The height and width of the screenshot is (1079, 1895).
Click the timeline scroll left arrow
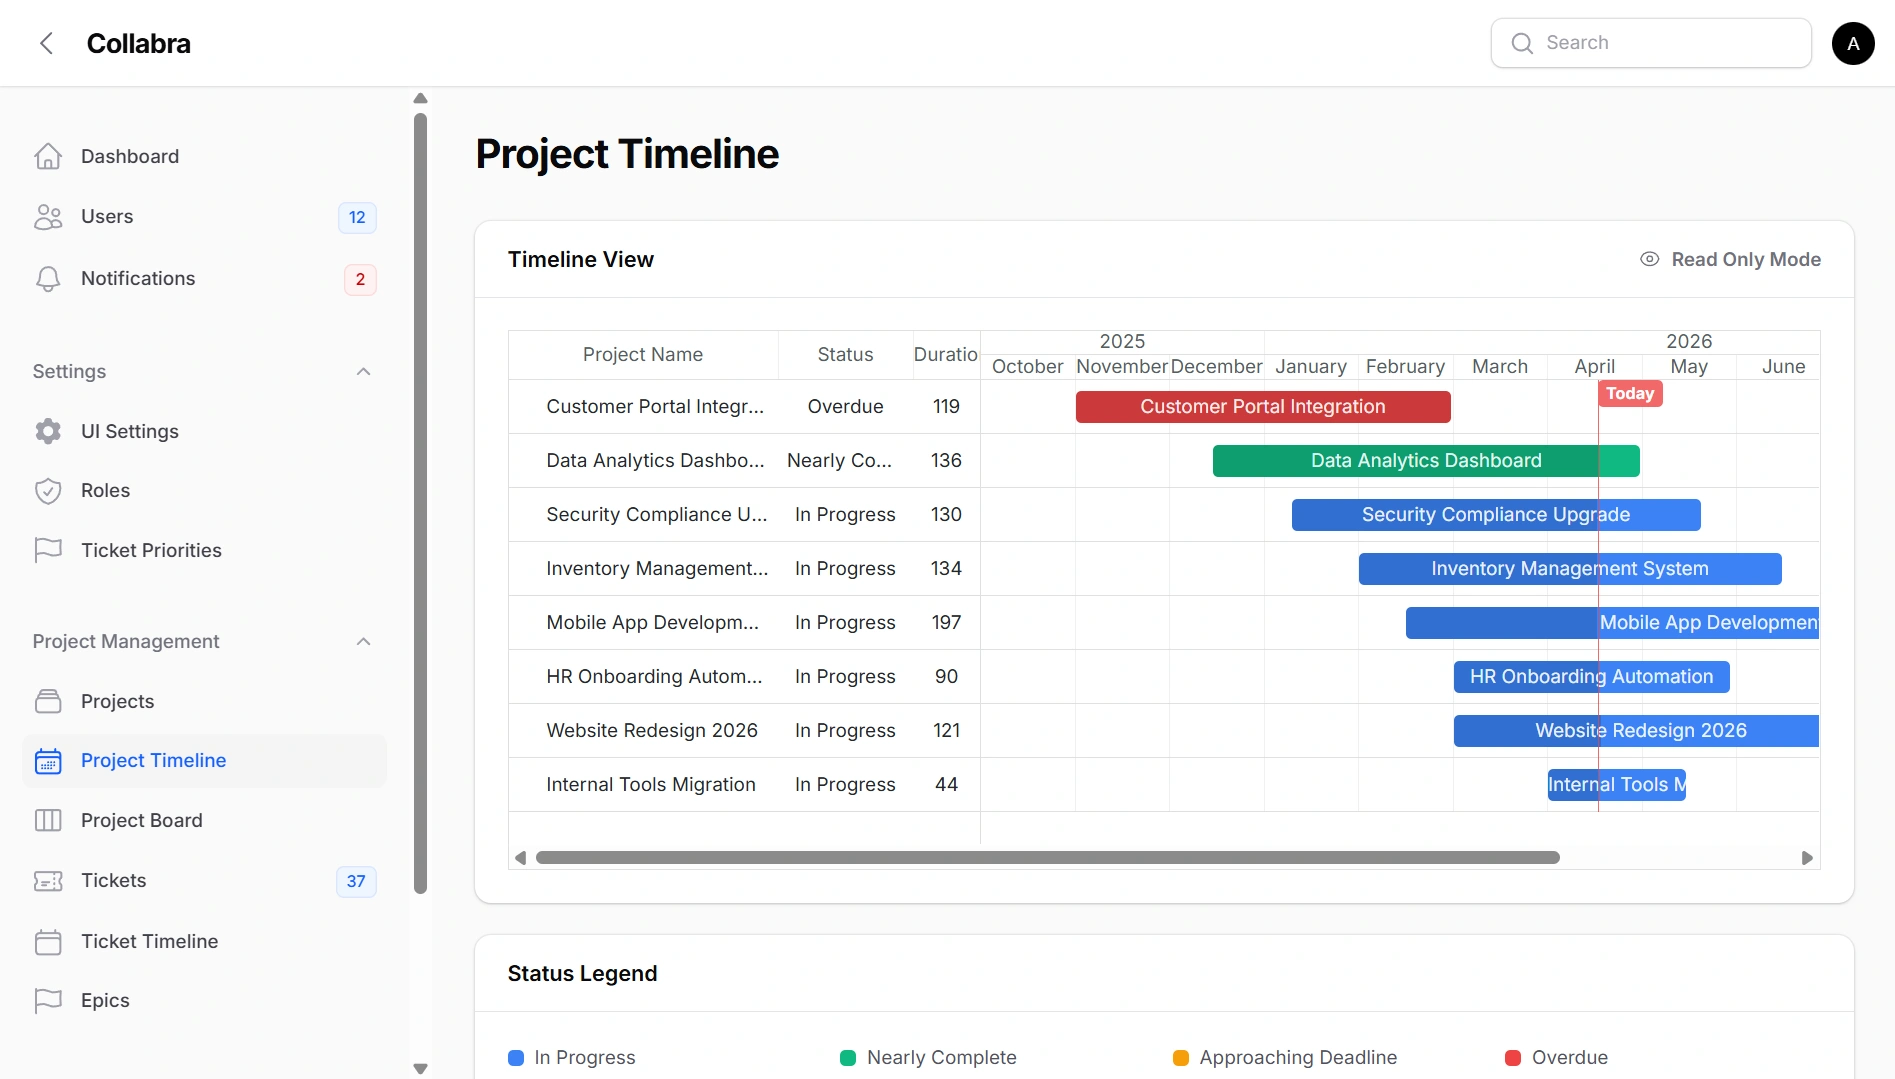[x=520, y=858]
